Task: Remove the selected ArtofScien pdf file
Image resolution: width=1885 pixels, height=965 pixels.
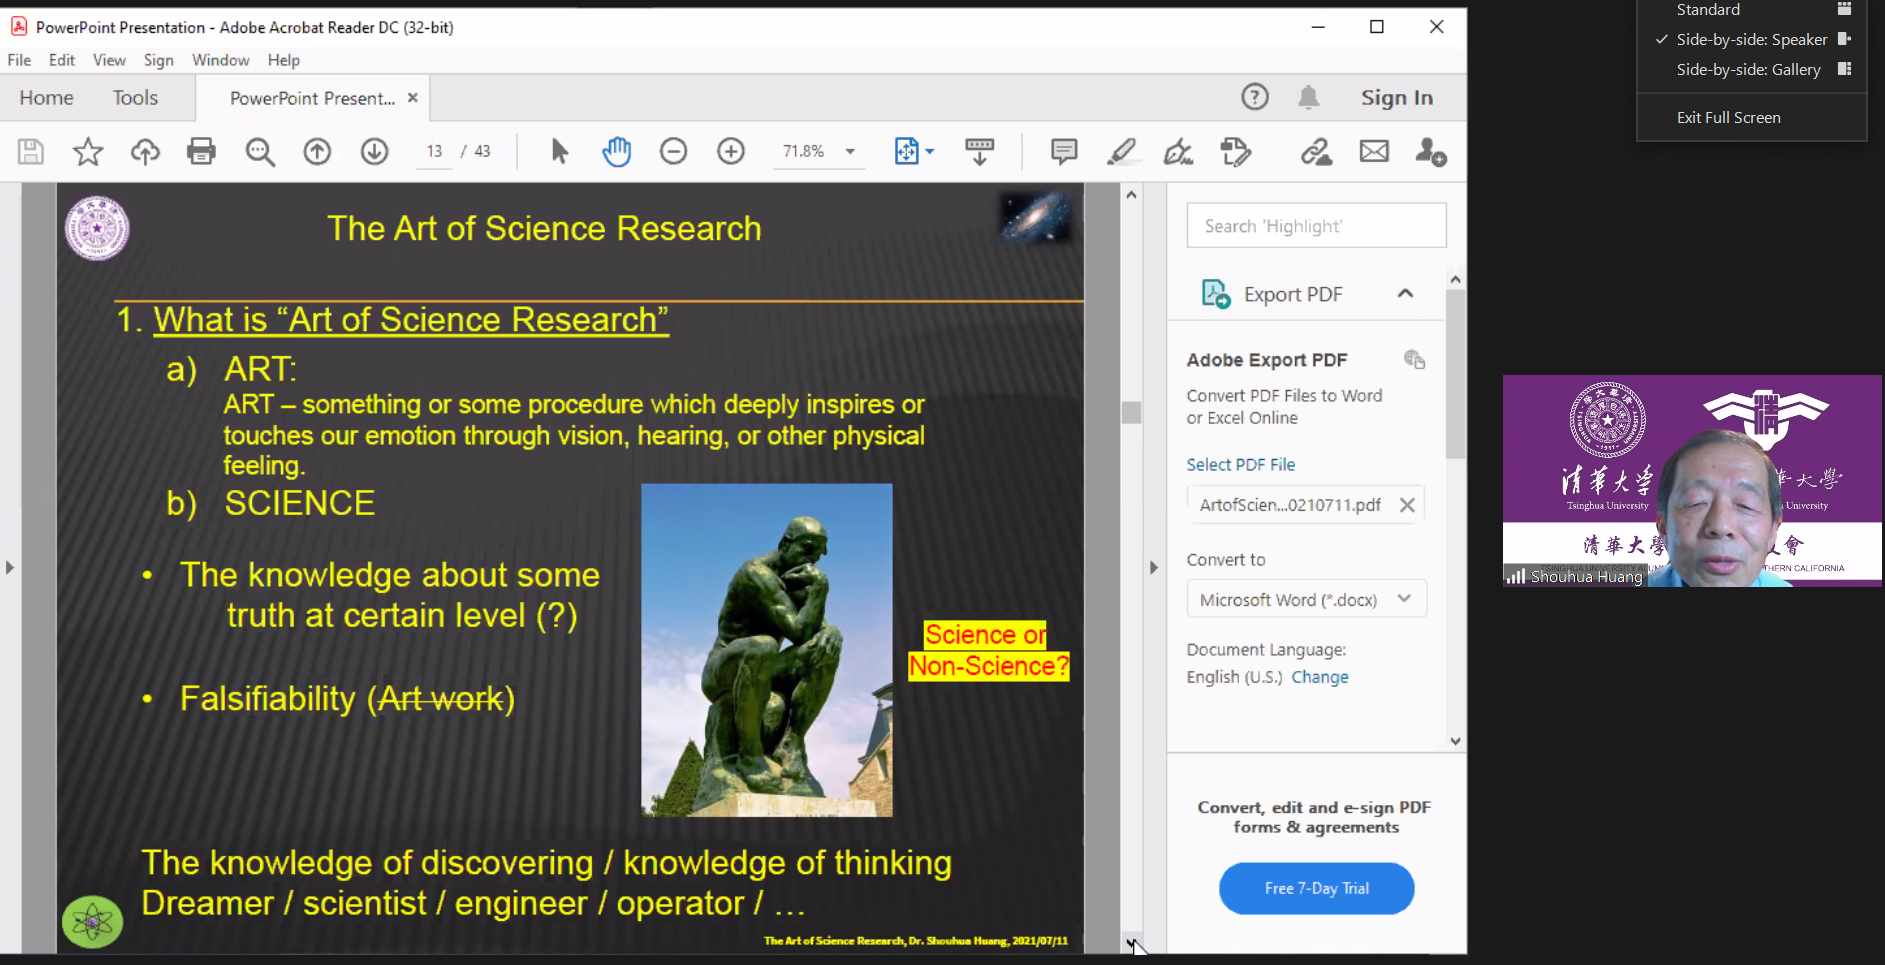Action: pos(1407,505)
